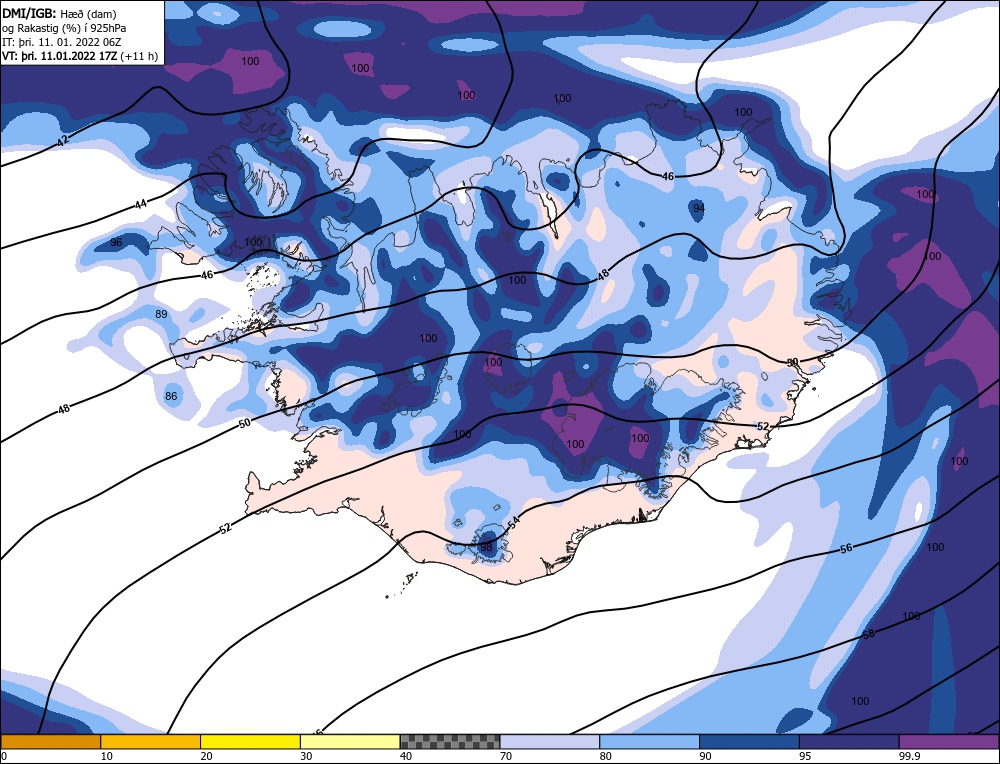Image resolution: width=1000 pixels, height=764 pixels.
Task: Click the 'DMI/IGB: Hæð (dam)' title line
Action: 60,13
